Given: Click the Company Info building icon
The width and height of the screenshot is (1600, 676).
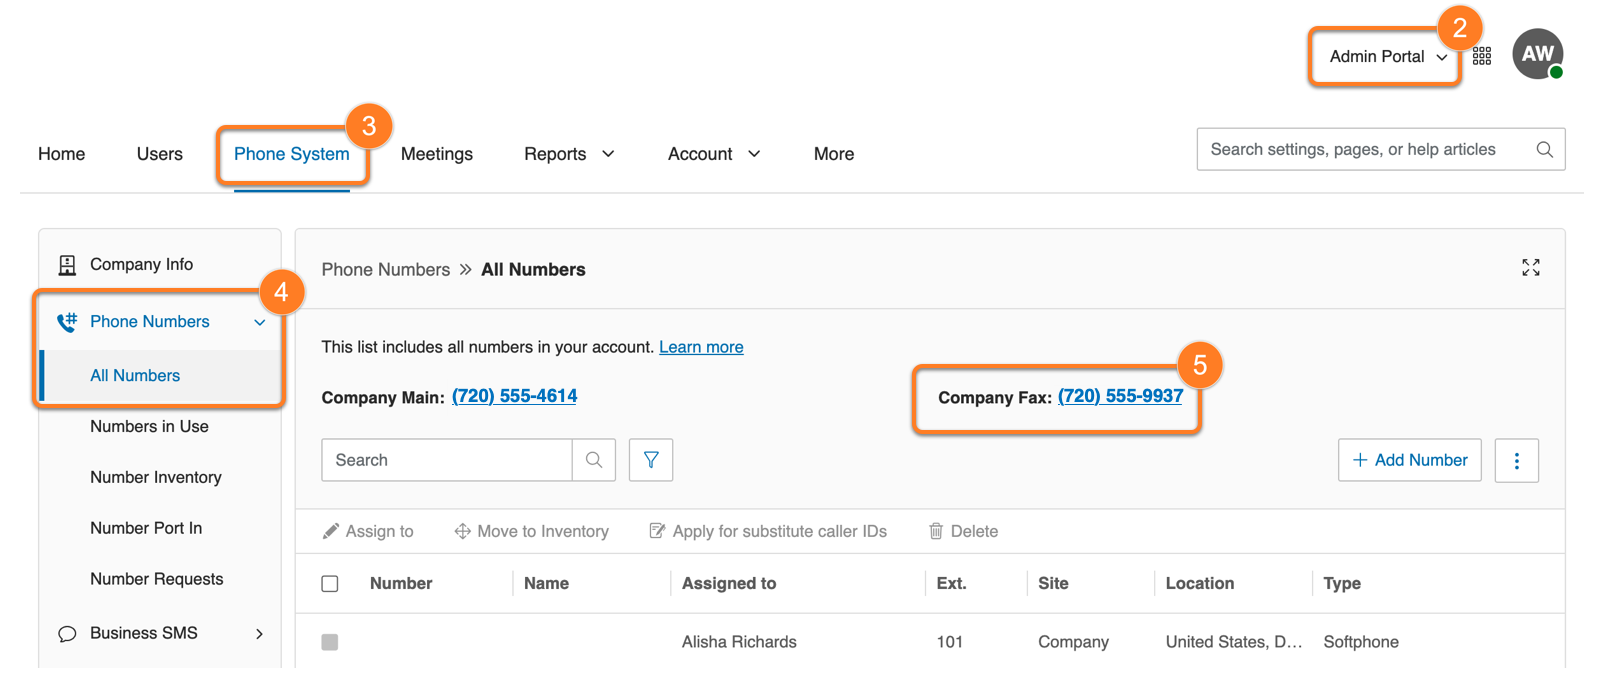Looking at the screenshot, I should [67, 265].
